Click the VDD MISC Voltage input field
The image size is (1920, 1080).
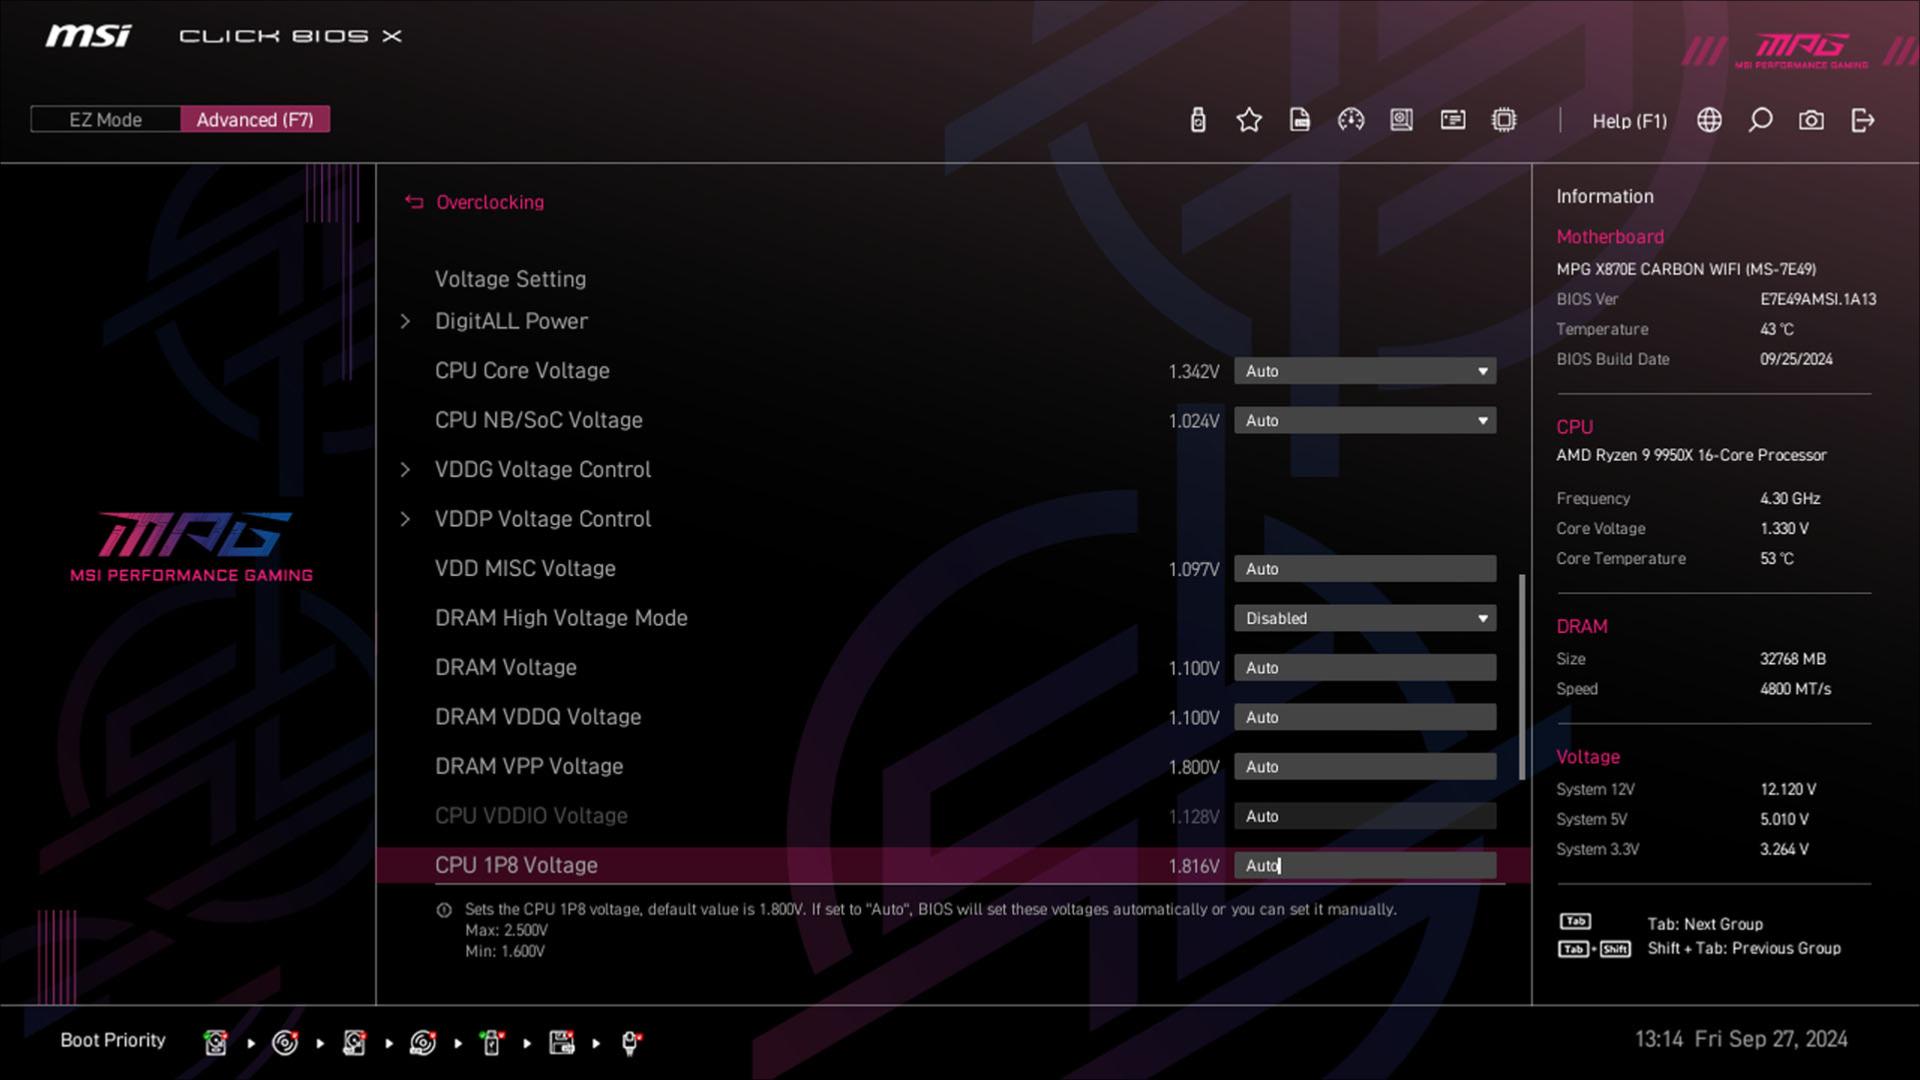1365,569
